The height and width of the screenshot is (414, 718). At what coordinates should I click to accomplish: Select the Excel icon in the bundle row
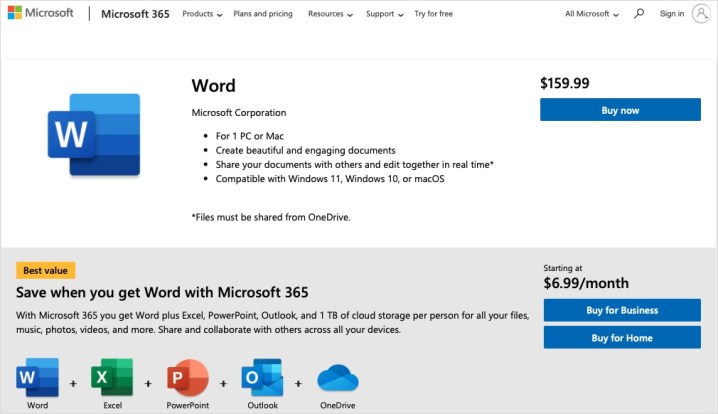(x=111, y=378)
